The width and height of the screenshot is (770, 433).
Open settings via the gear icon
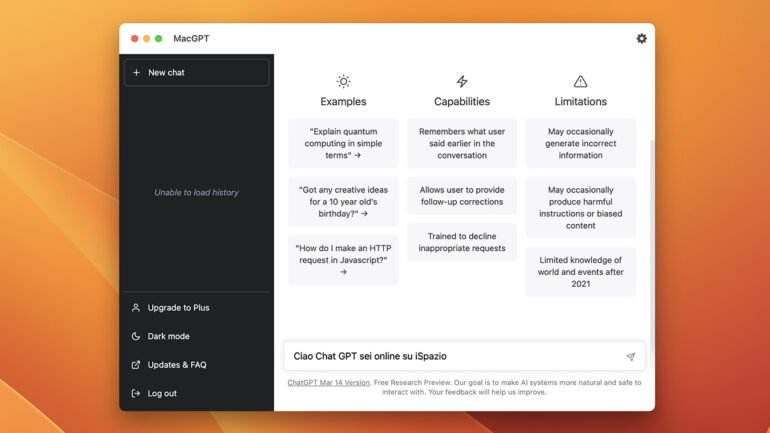pyautogui.click(x=641, y=39)
